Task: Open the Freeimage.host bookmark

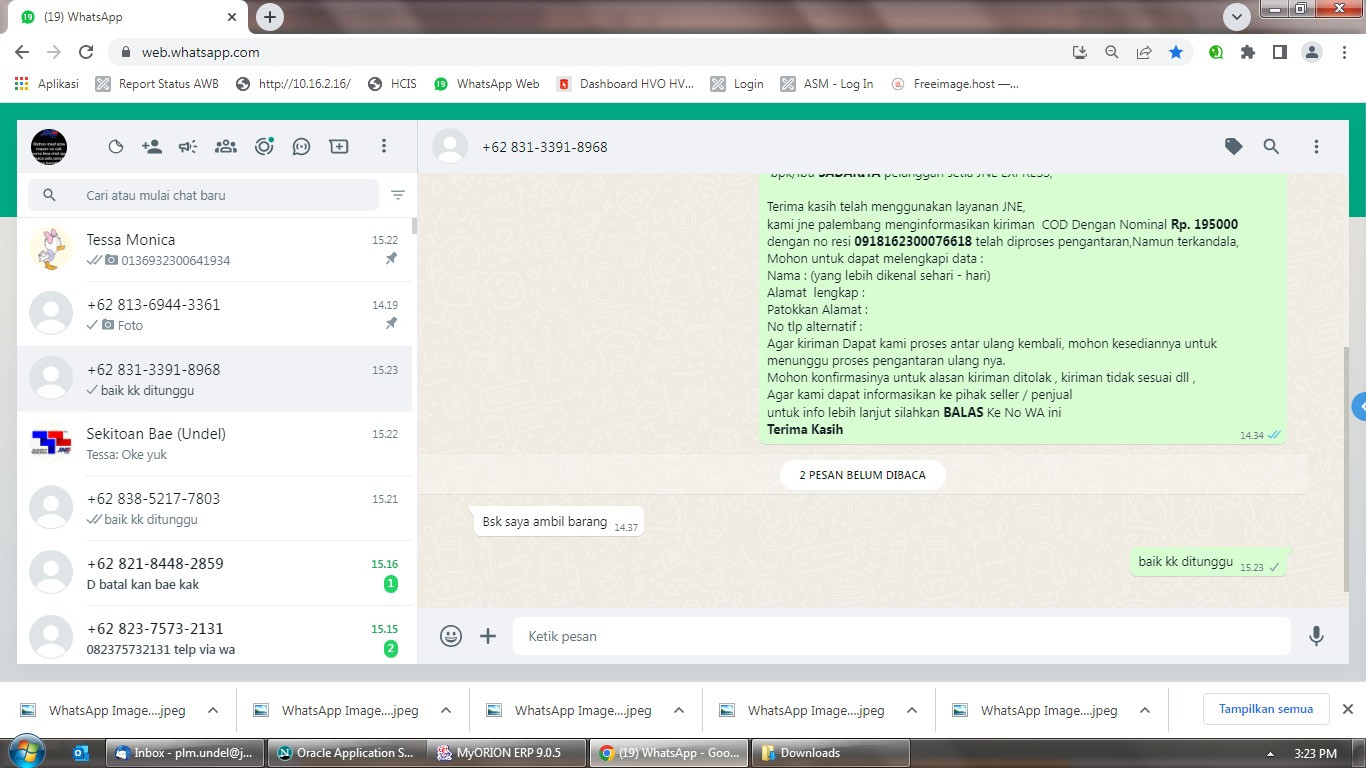Action: tap(955, 84)
